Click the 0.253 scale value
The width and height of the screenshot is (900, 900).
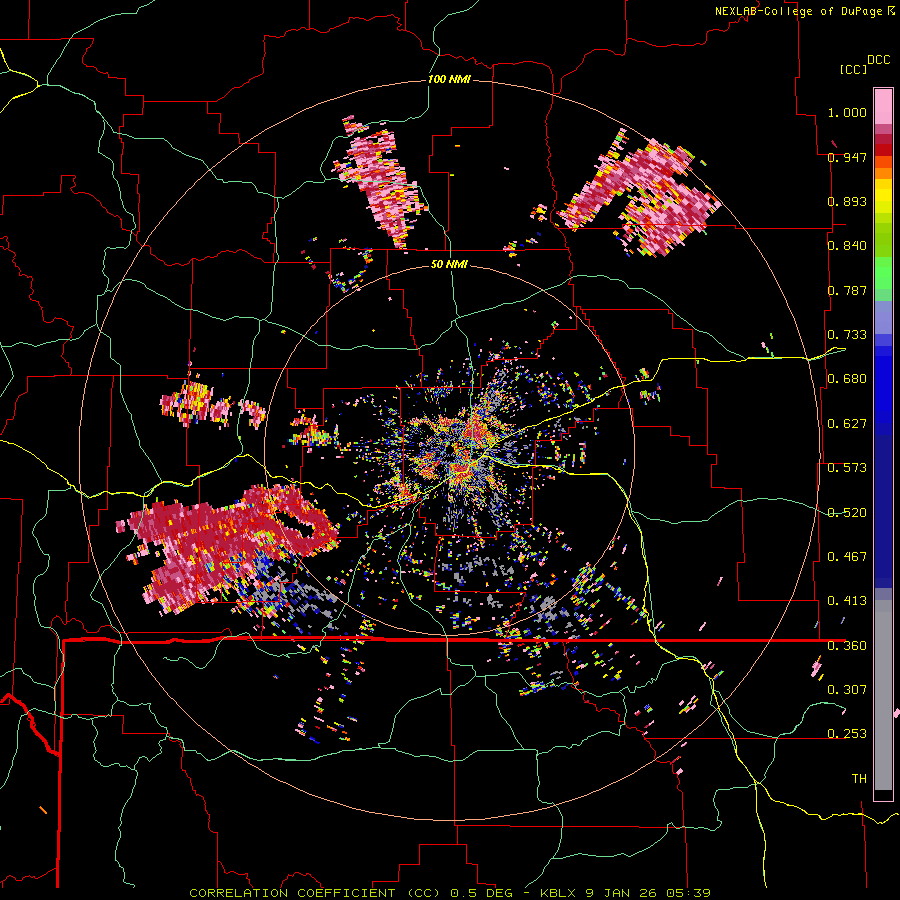coord(847,734)
